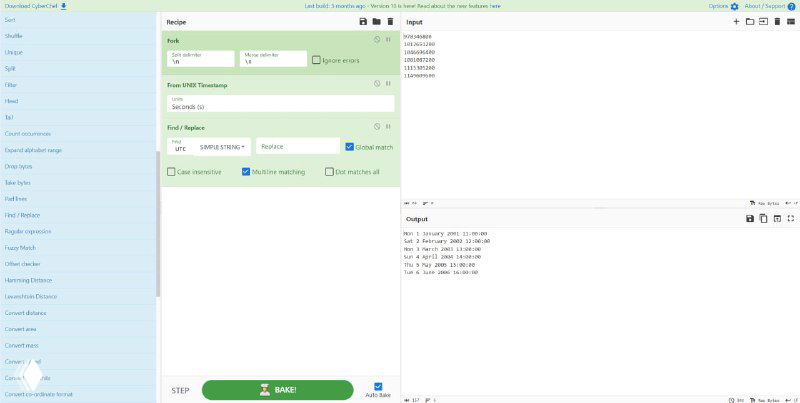Viewport: 800px width, 403px height.
Task: Open file as input
Action: [x=763, y=21]
